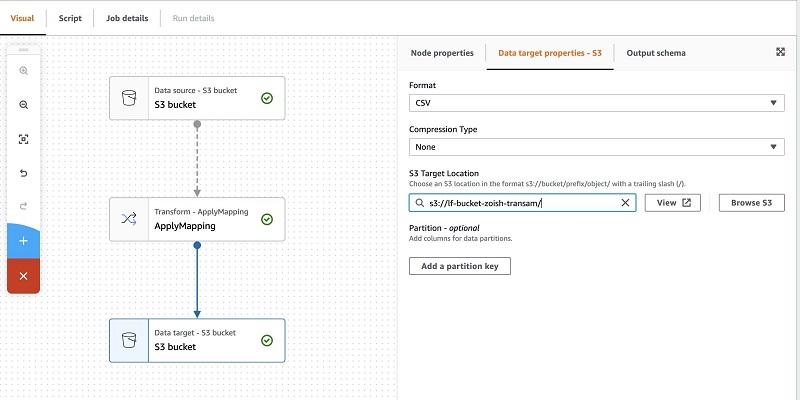Switch to the Script tab
The image size is (800, 400).
tap(70, 18)
